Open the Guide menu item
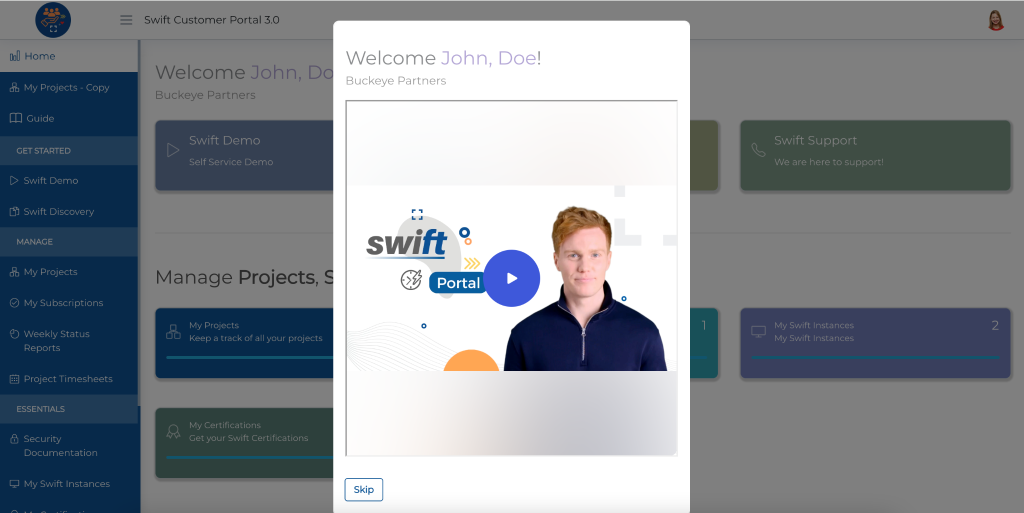Viewport: 1024px width, 513px height. (69, 118)
